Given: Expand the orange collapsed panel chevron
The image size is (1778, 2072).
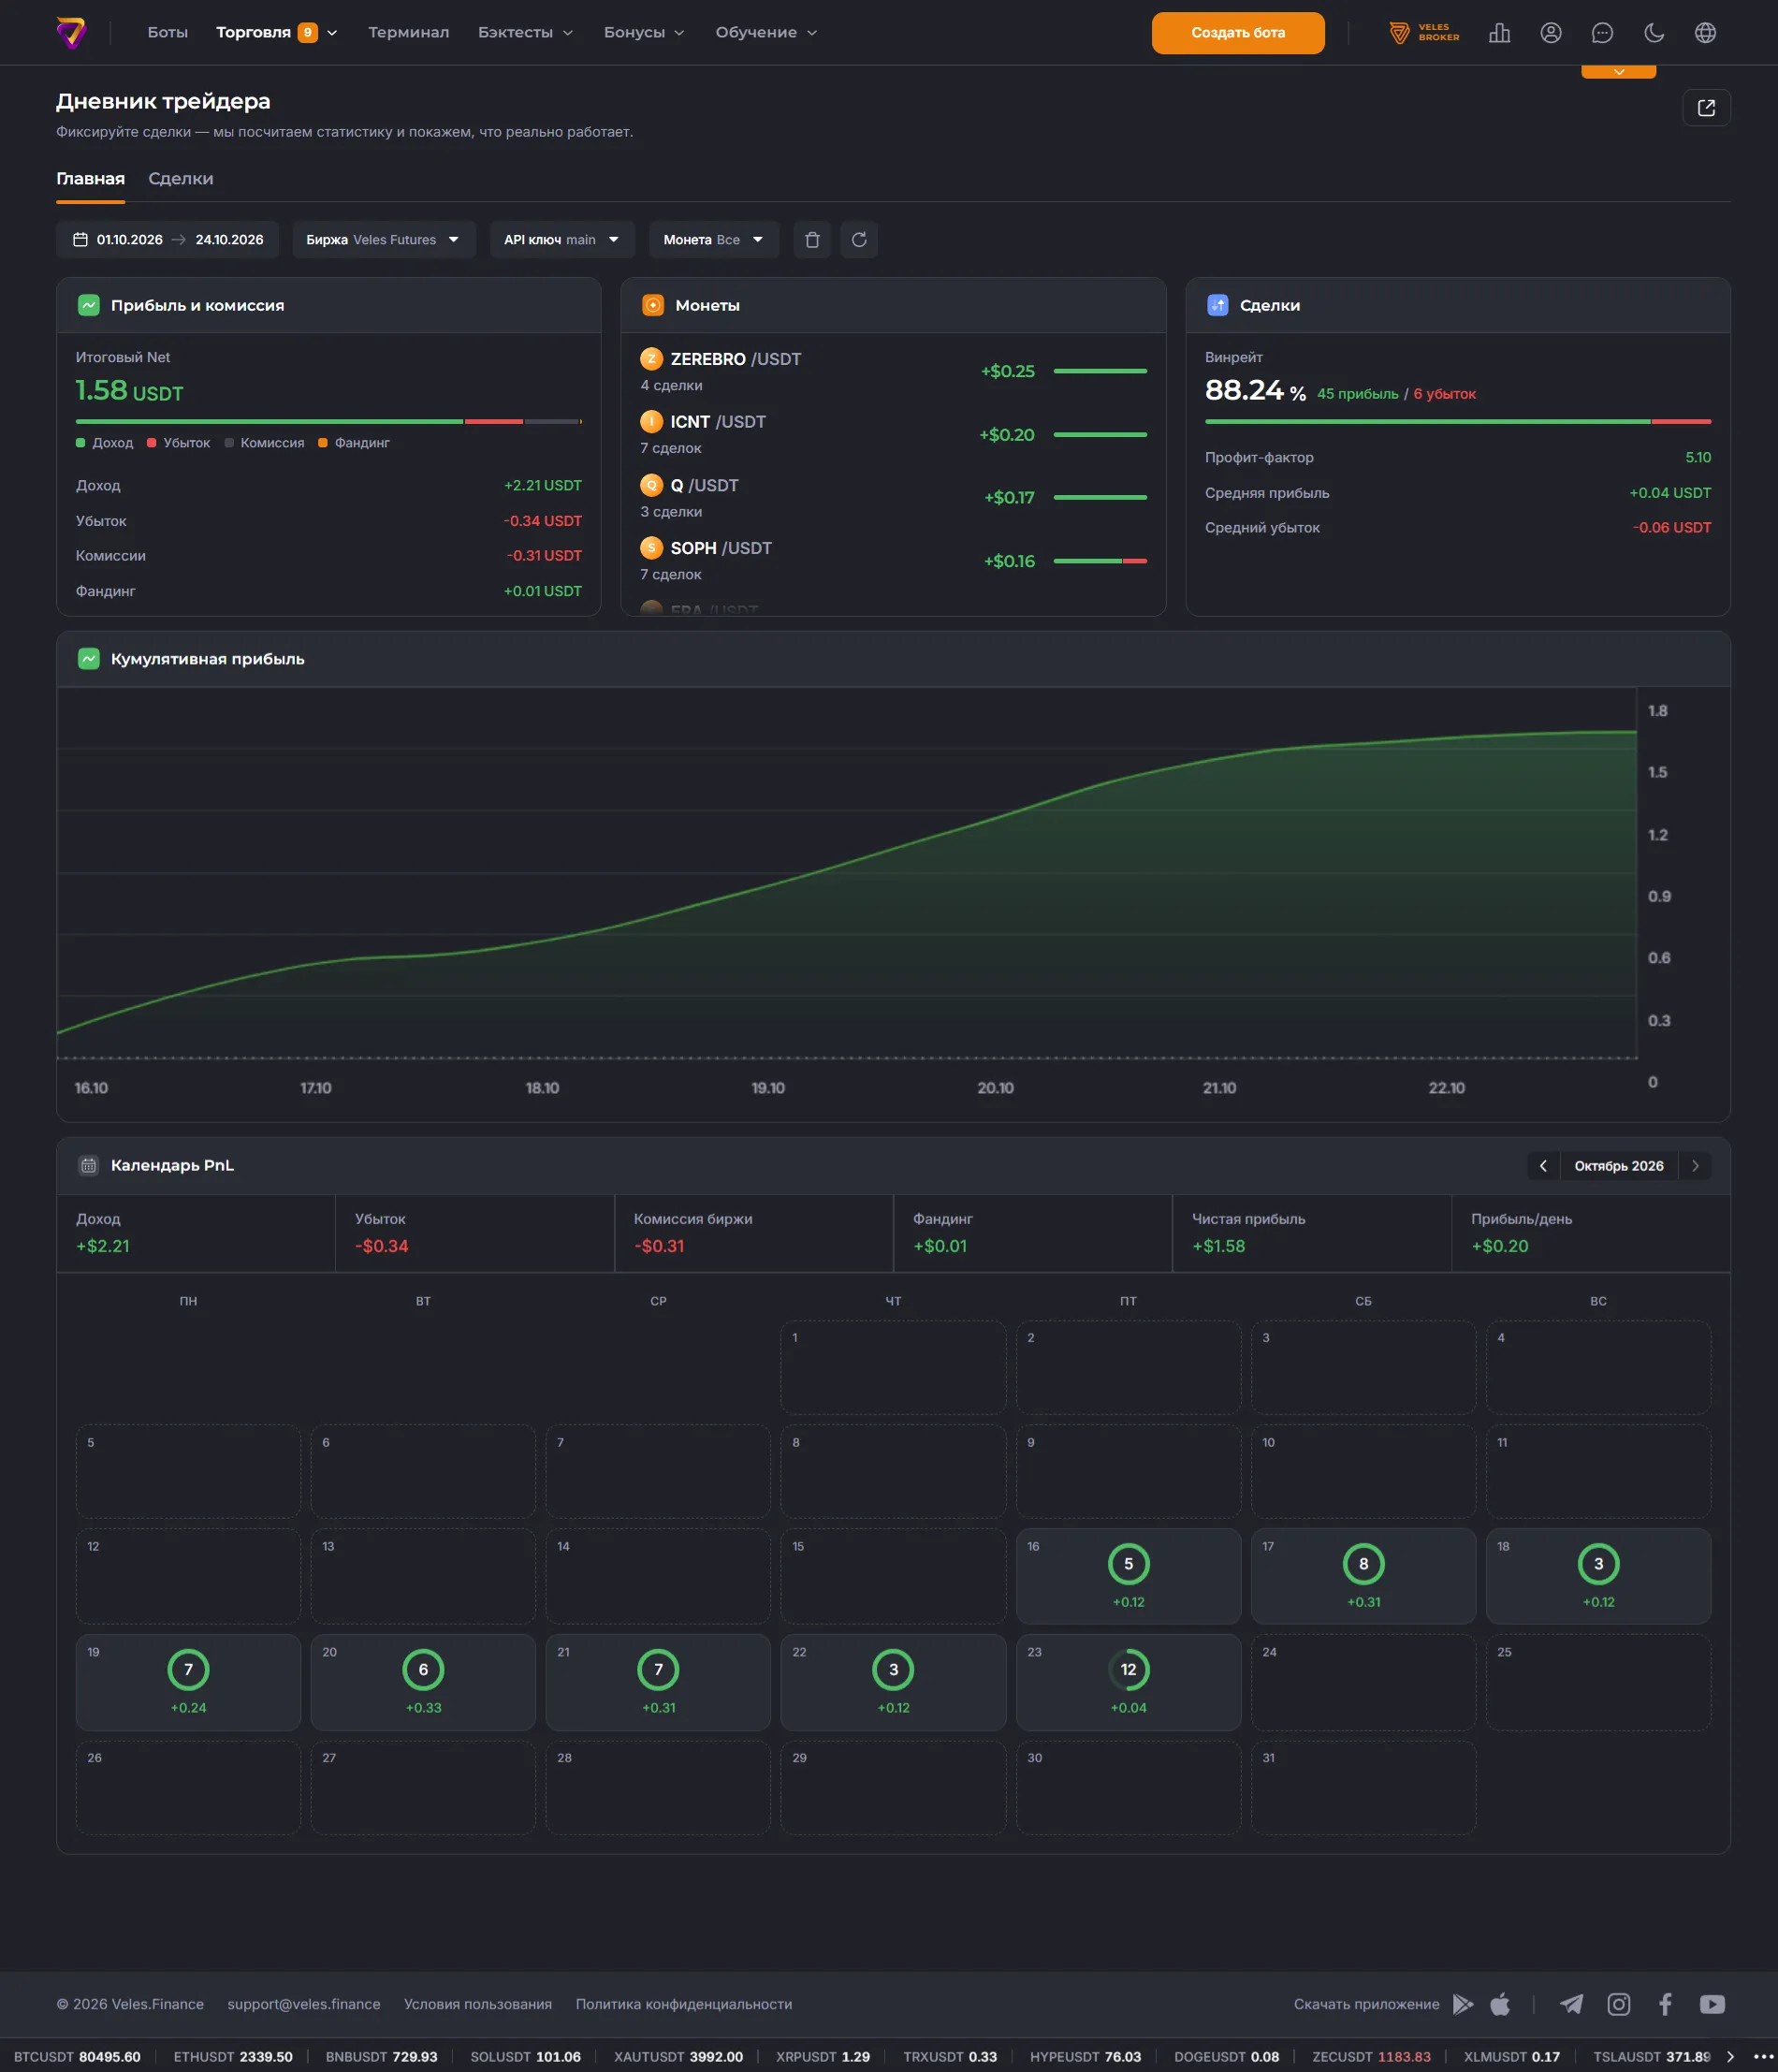Looking at the screenshot, I should pos(1618,72).
